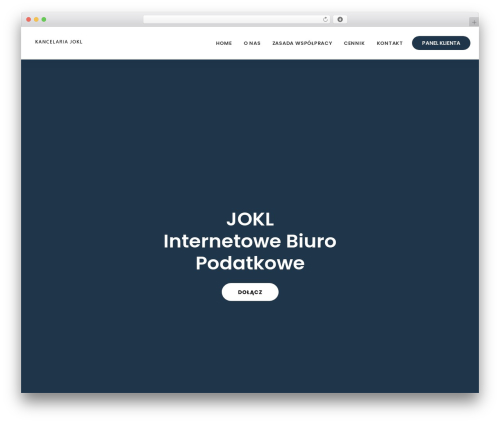Image resolution: width=500 pixels, height=423 pixels.
Task: Click the green maximize window button
Action: point(44,20)
